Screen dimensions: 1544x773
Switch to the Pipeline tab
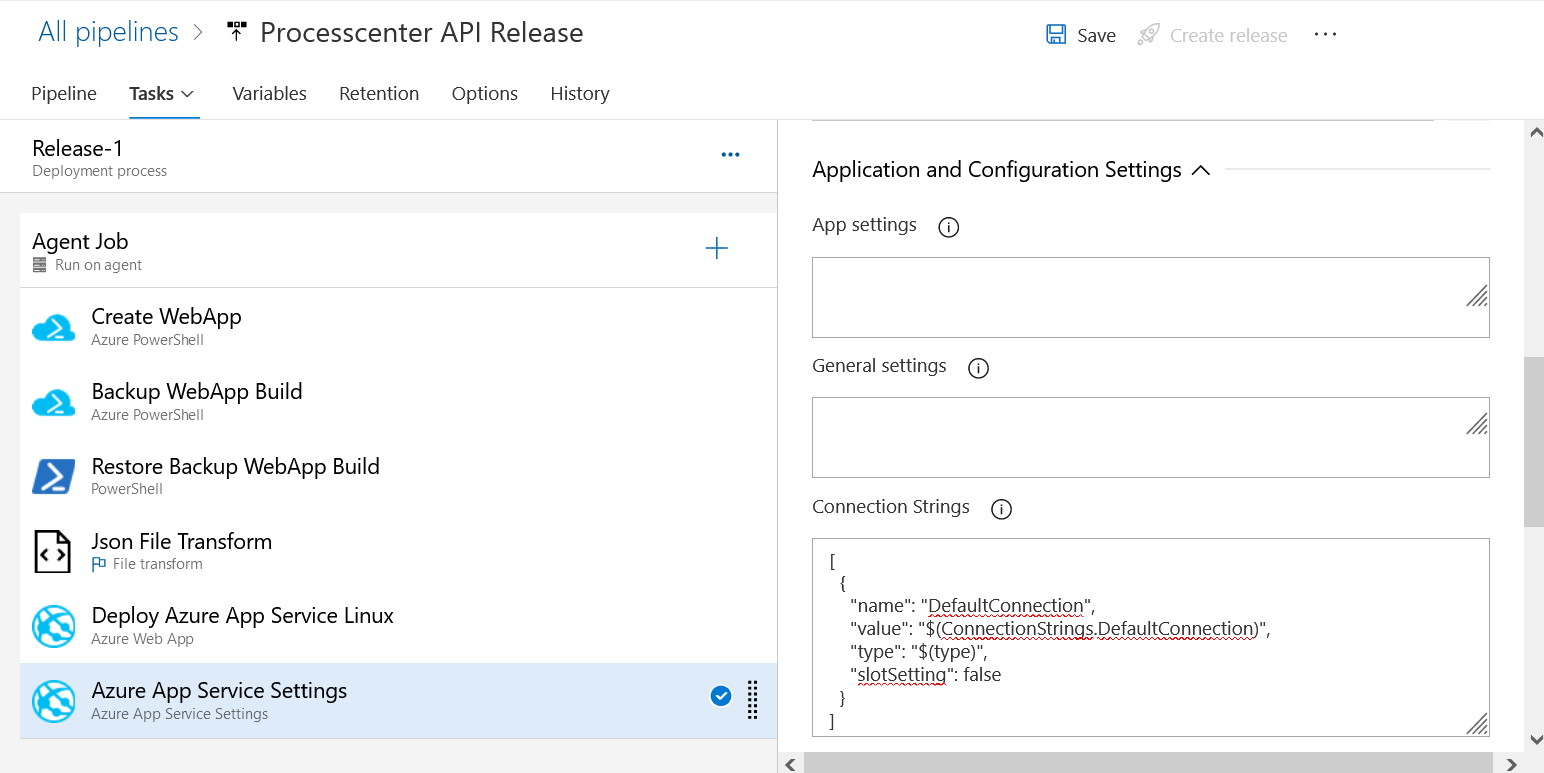pos(64,93)
